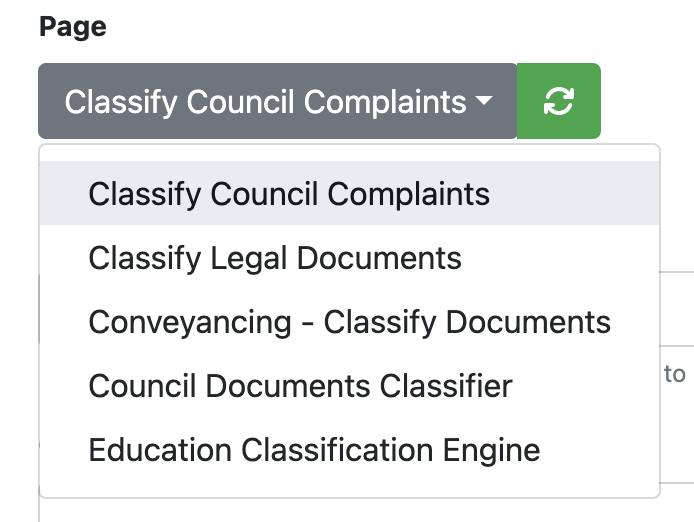
Task: Choose the Education Classification Engine entry
Action: point(314,450)
